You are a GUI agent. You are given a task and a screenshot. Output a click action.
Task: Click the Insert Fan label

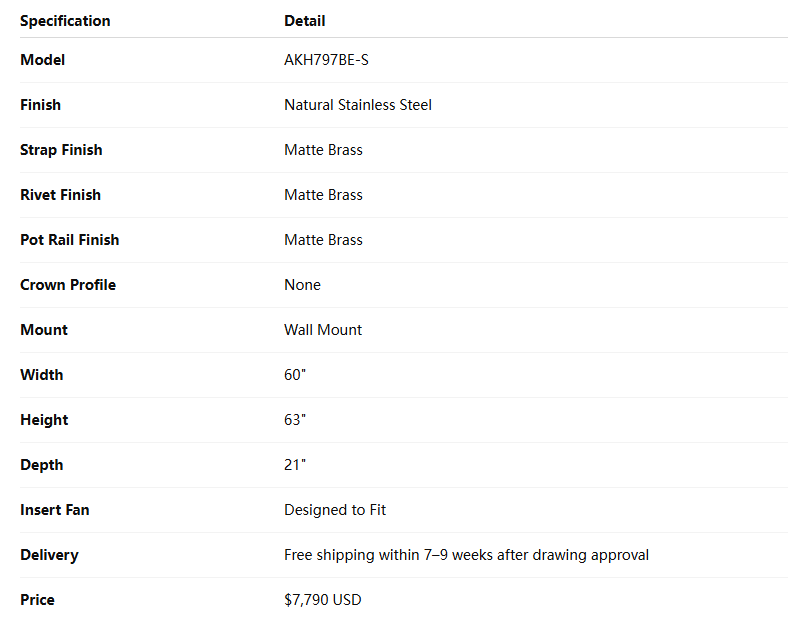click(54, 510)
